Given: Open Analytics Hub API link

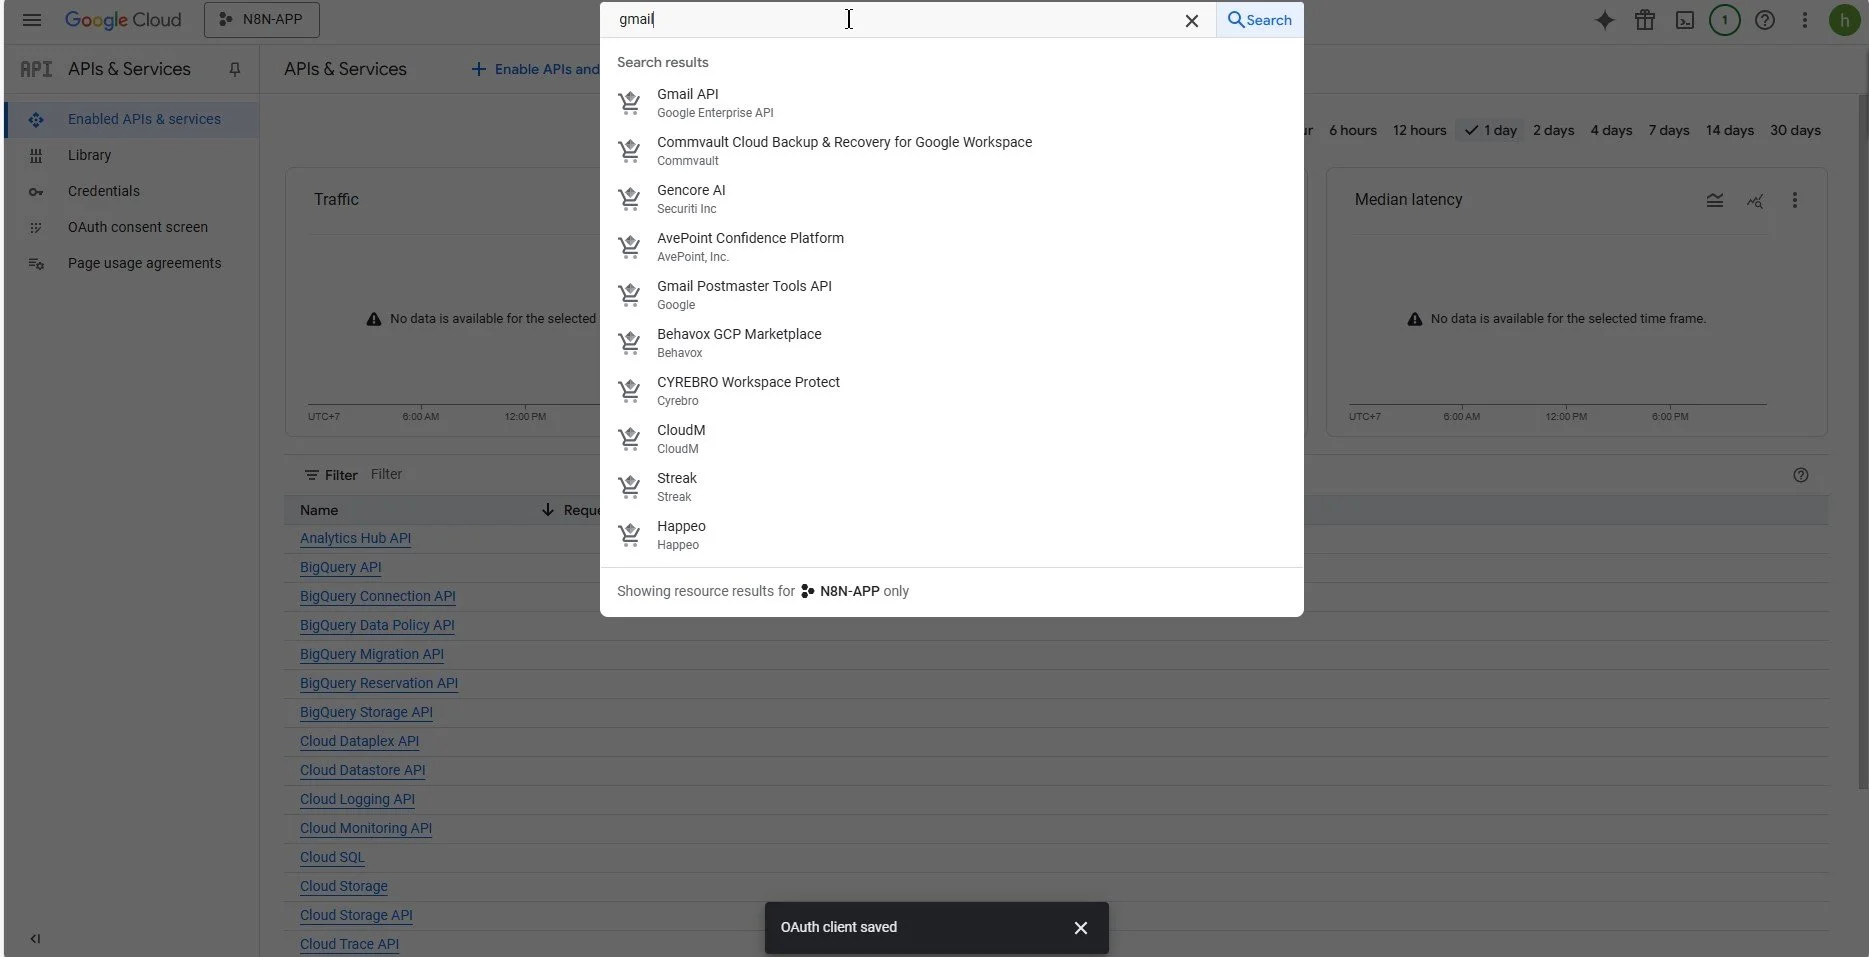Looking at the screenshot, I should point(355,538).
